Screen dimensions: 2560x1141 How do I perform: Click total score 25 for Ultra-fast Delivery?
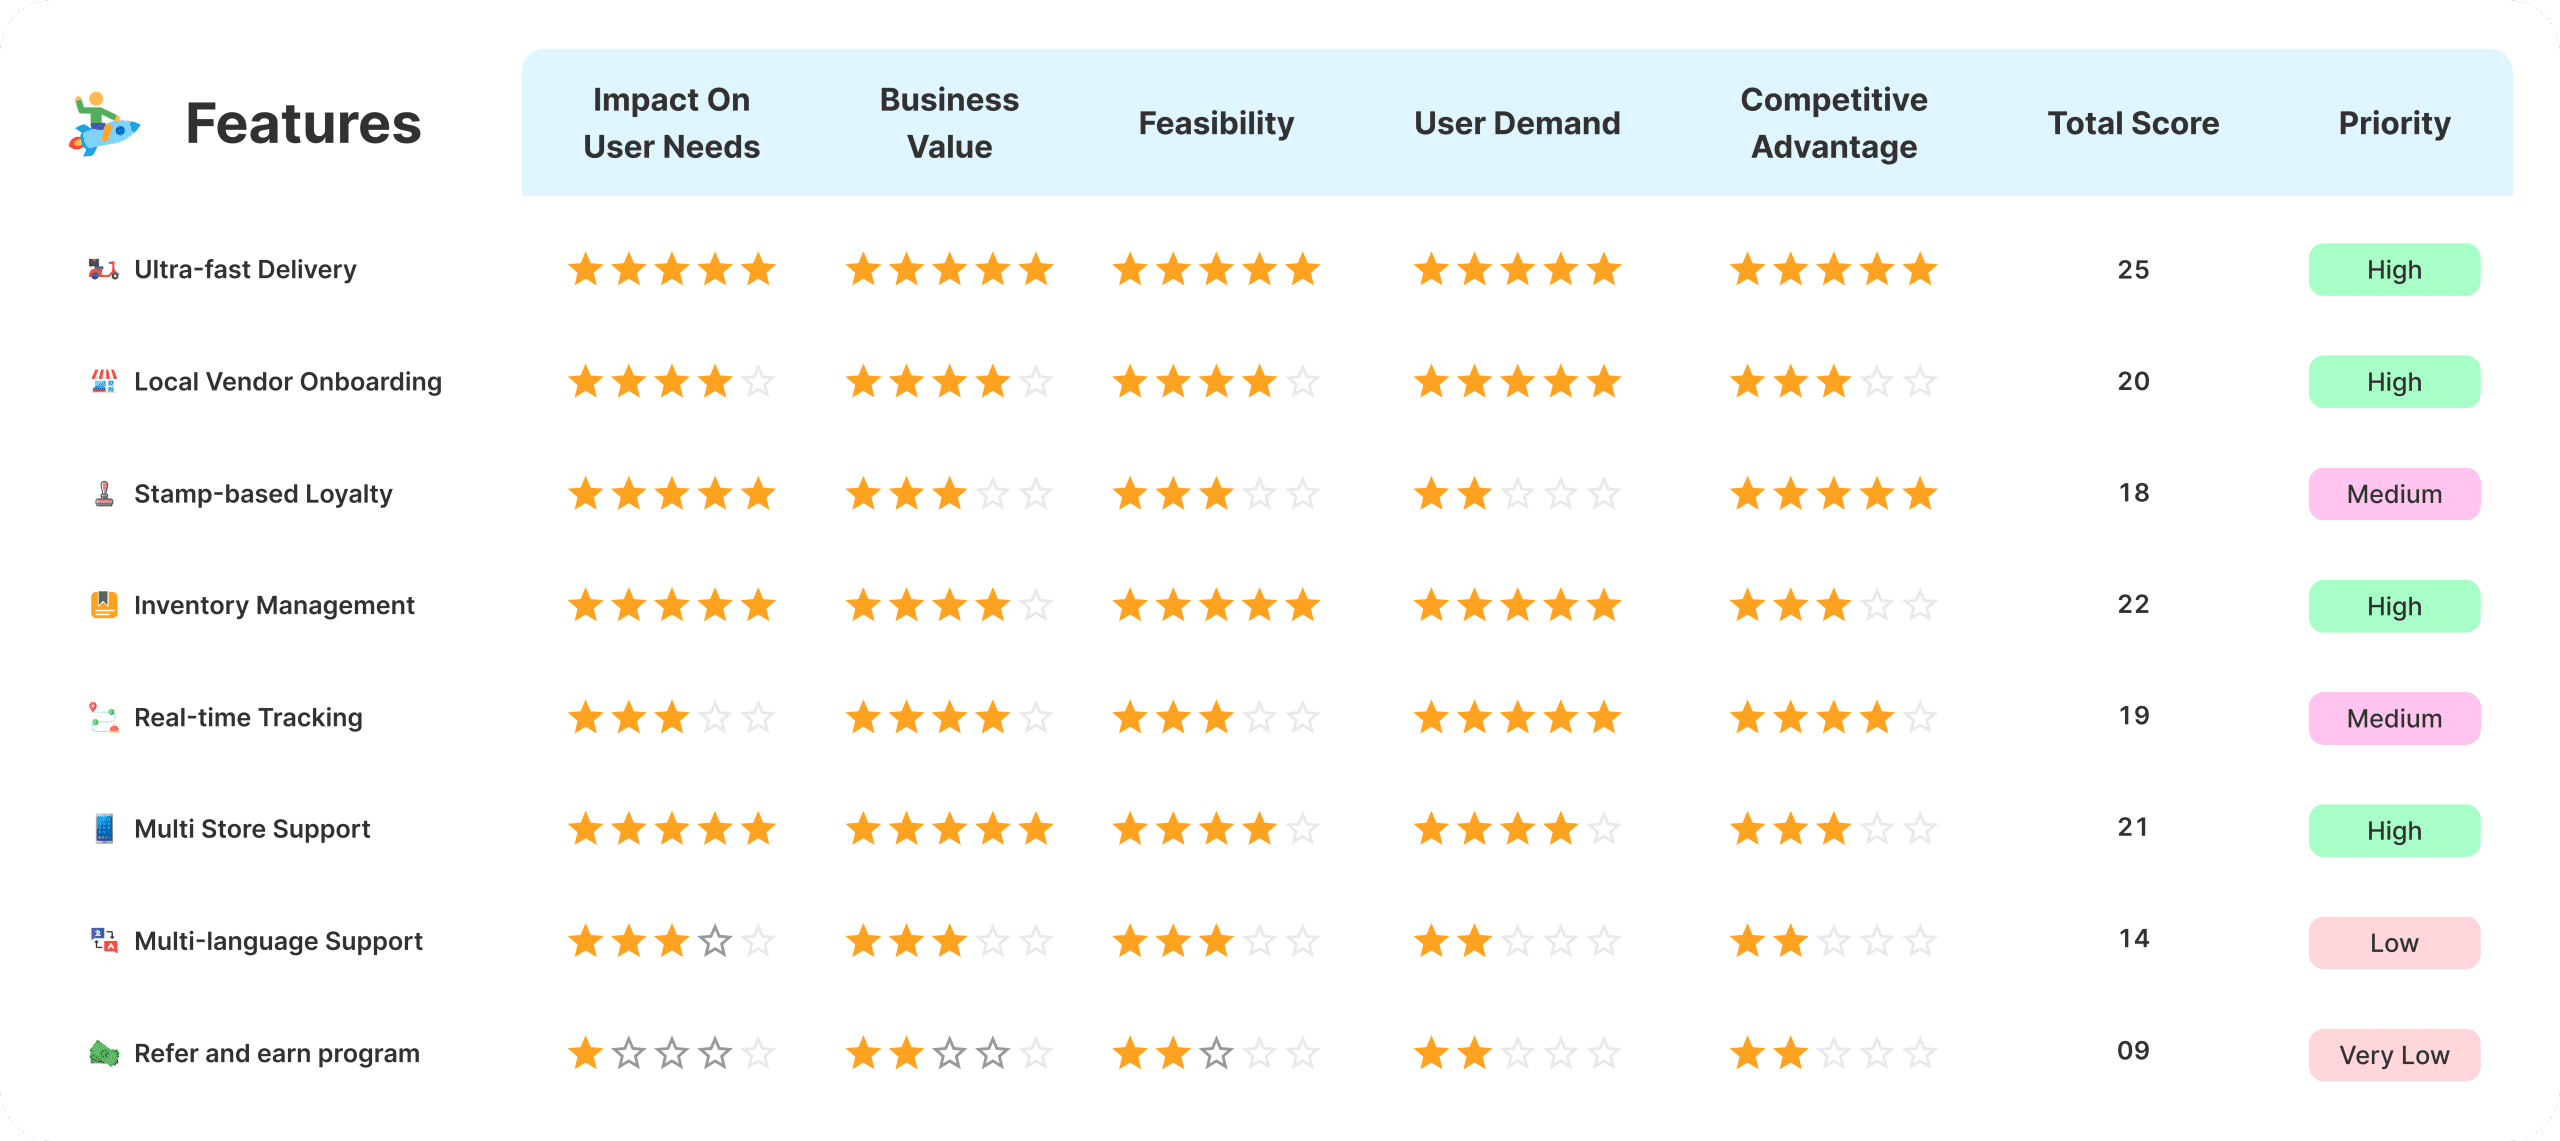tap(2133, 269)
